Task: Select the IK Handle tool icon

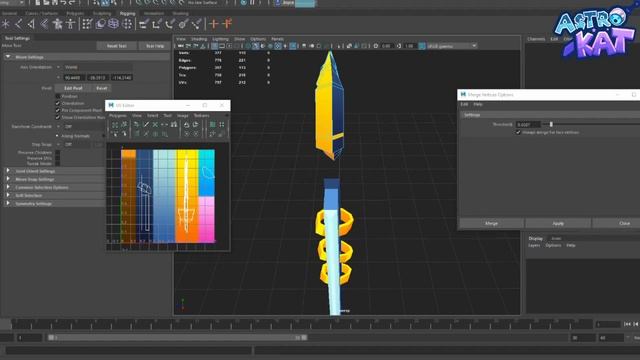Action: pyautogui.click(x=31, y=24)
